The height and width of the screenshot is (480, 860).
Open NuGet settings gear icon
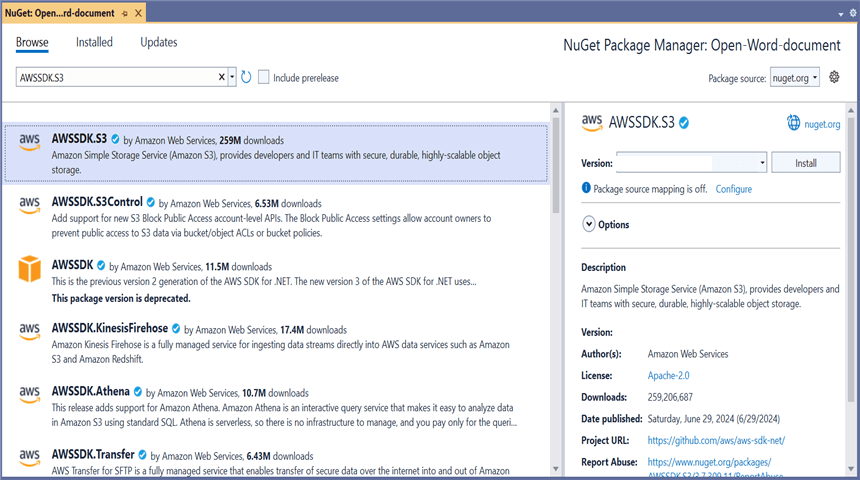point(834,77)
